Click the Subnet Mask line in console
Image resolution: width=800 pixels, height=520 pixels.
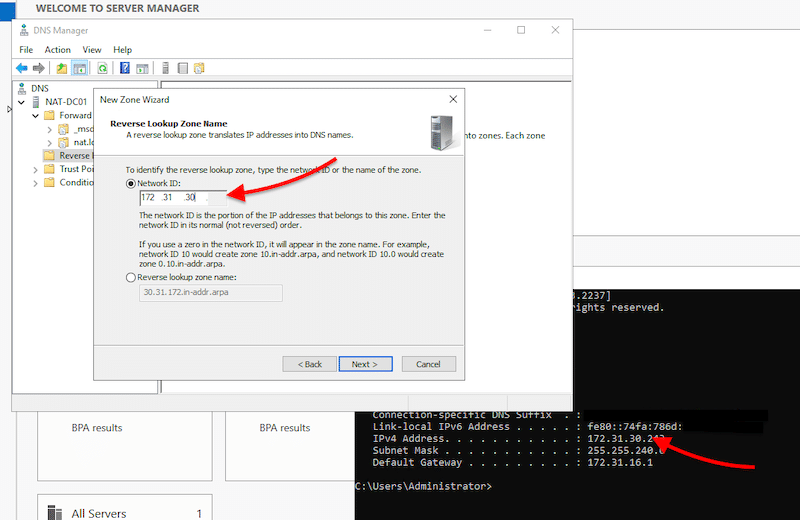pyautogui.click(x=518, y=451)
